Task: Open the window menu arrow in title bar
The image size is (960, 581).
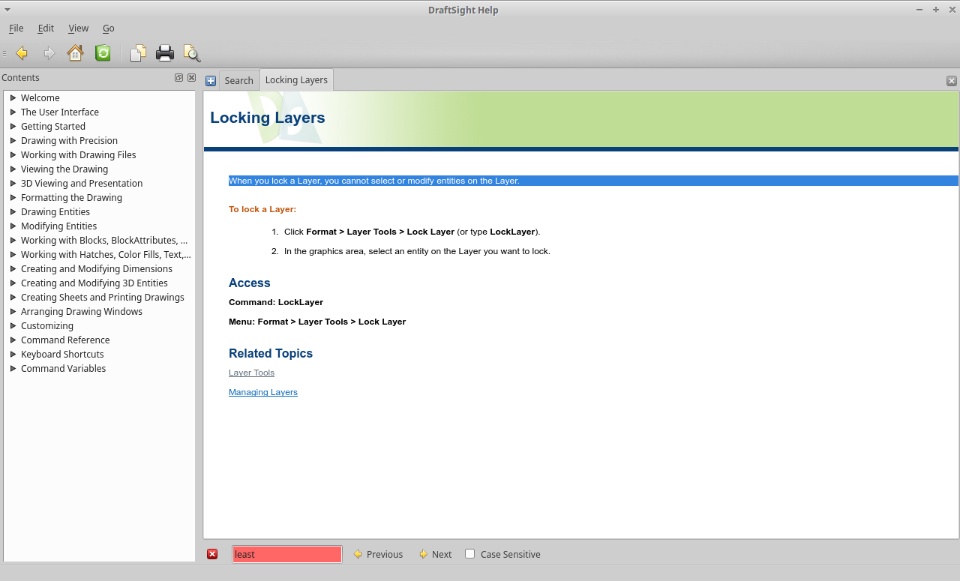Action: click(7, 10)
